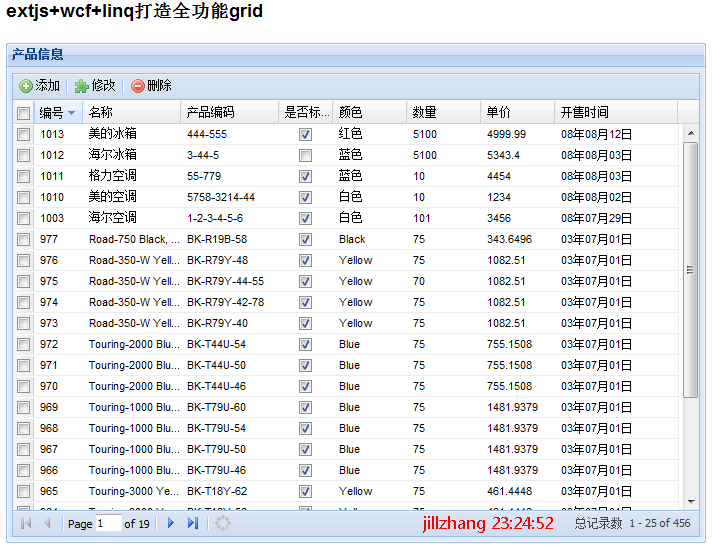Go to the first page
The height and width of the screenshot is (547, 712).
[26, 523]
